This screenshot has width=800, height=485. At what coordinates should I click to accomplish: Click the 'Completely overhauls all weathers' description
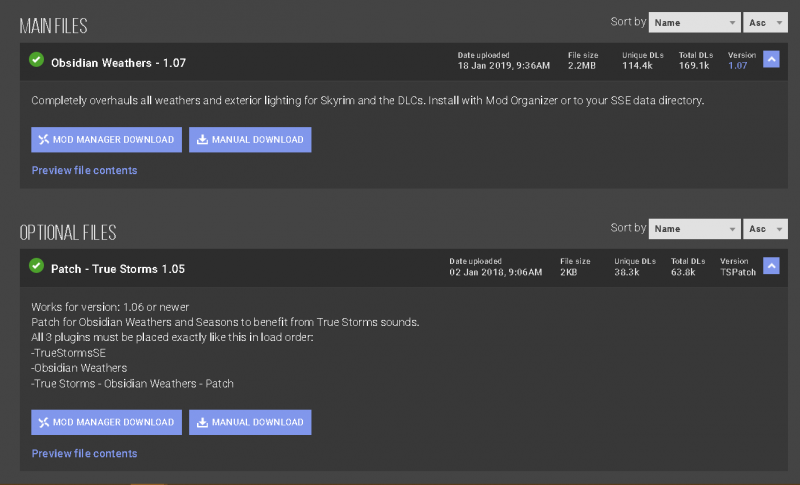pos(367,100)
